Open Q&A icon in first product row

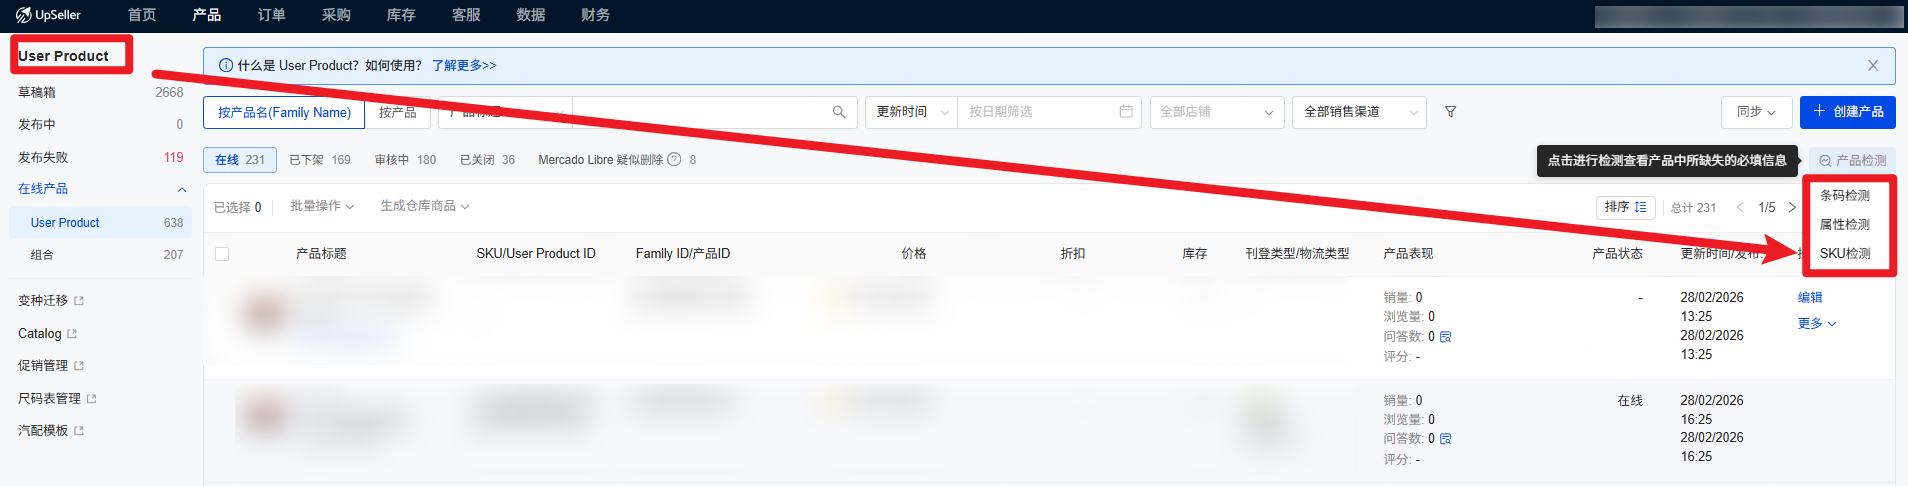1445,337
